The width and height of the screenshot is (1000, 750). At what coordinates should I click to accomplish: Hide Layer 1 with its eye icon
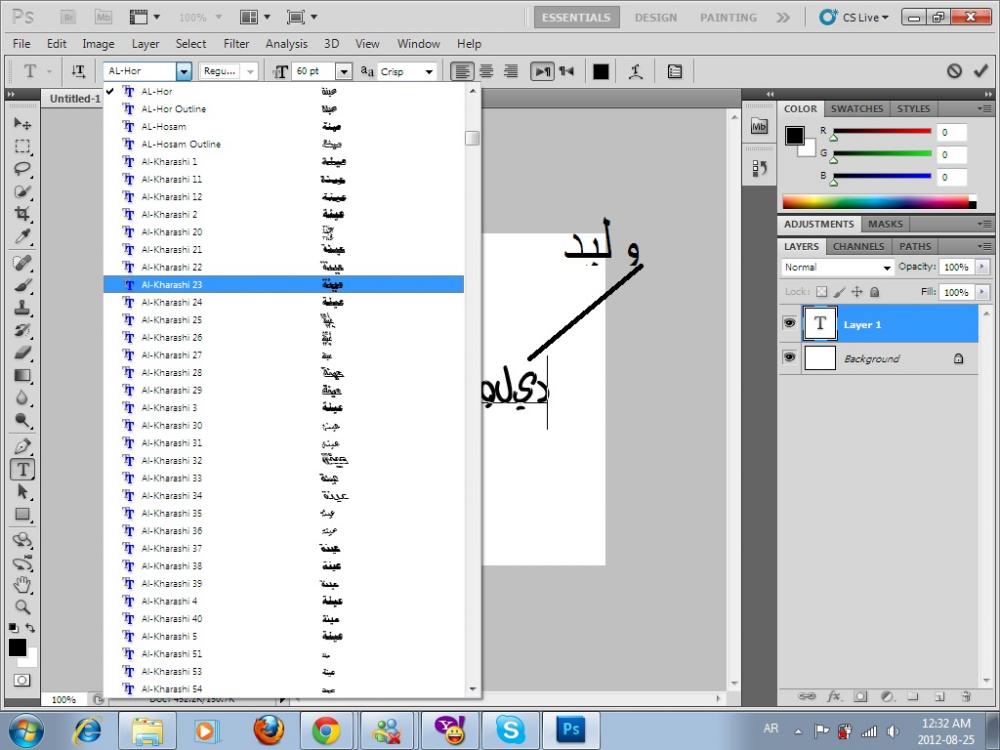[x=790, y=323]
